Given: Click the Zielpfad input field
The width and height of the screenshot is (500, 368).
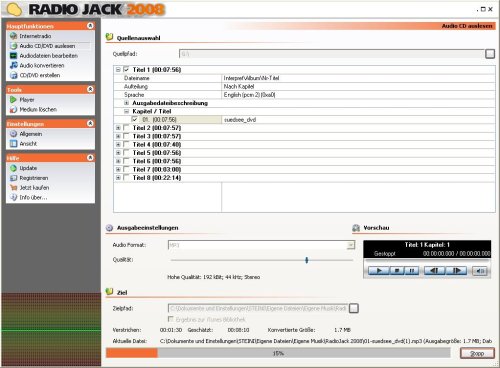Looking at the screenshot, I should click(x=258, y=308).
